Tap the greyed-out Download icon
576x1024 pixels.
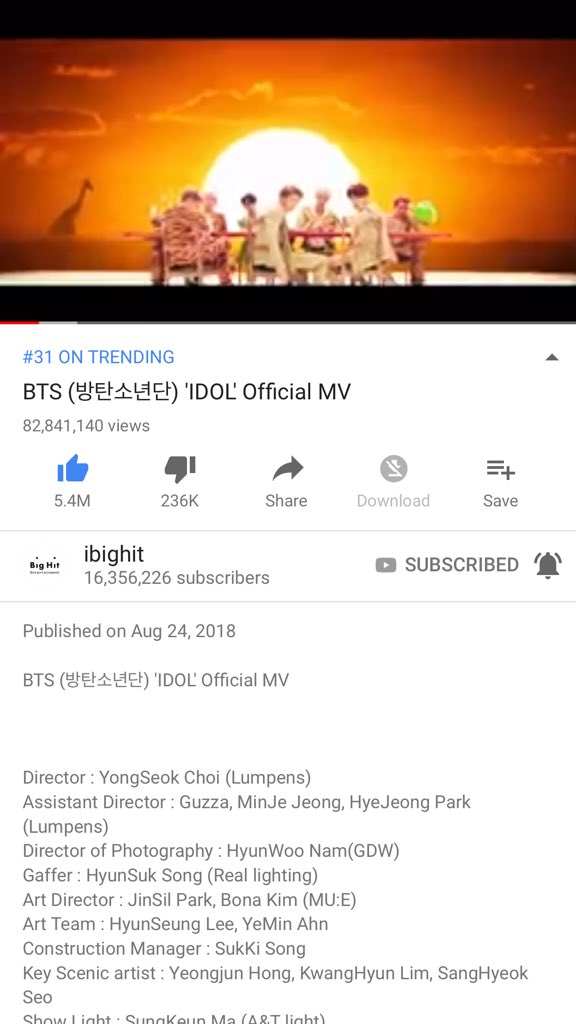394,468
